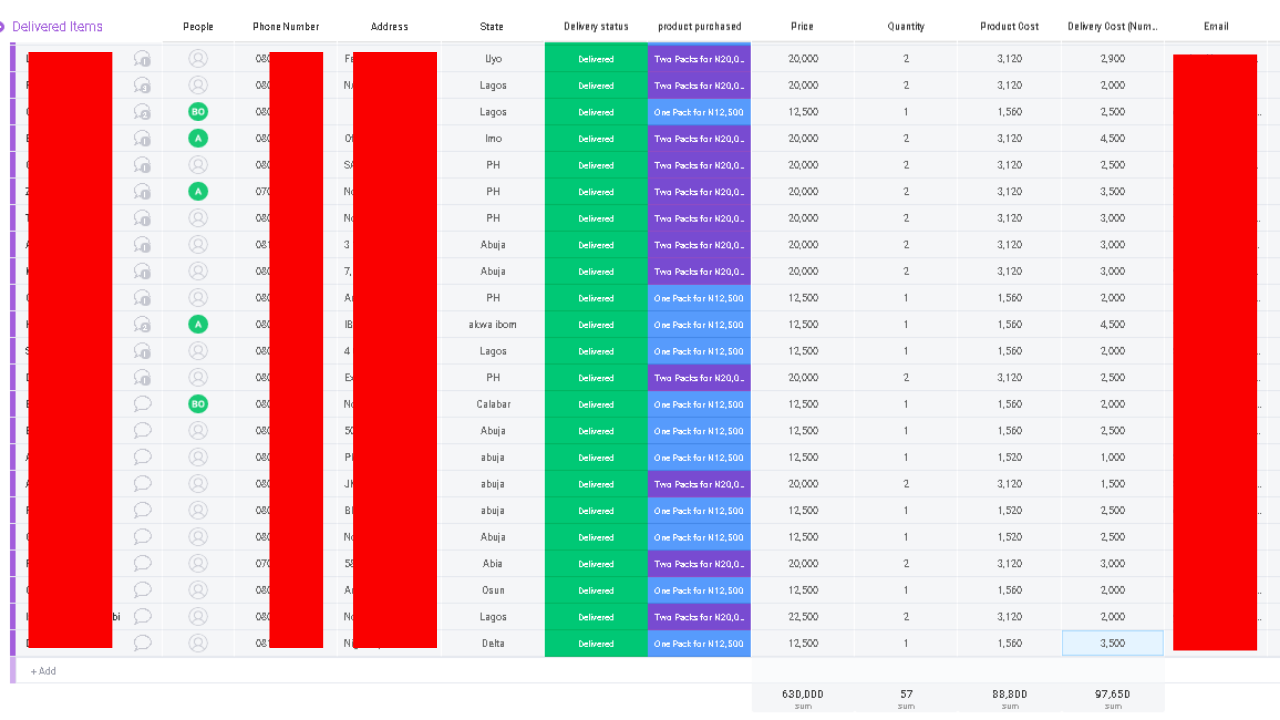Open the Two Packs label in the Uyo row
1280x720 pixels.
coord(699,59)
